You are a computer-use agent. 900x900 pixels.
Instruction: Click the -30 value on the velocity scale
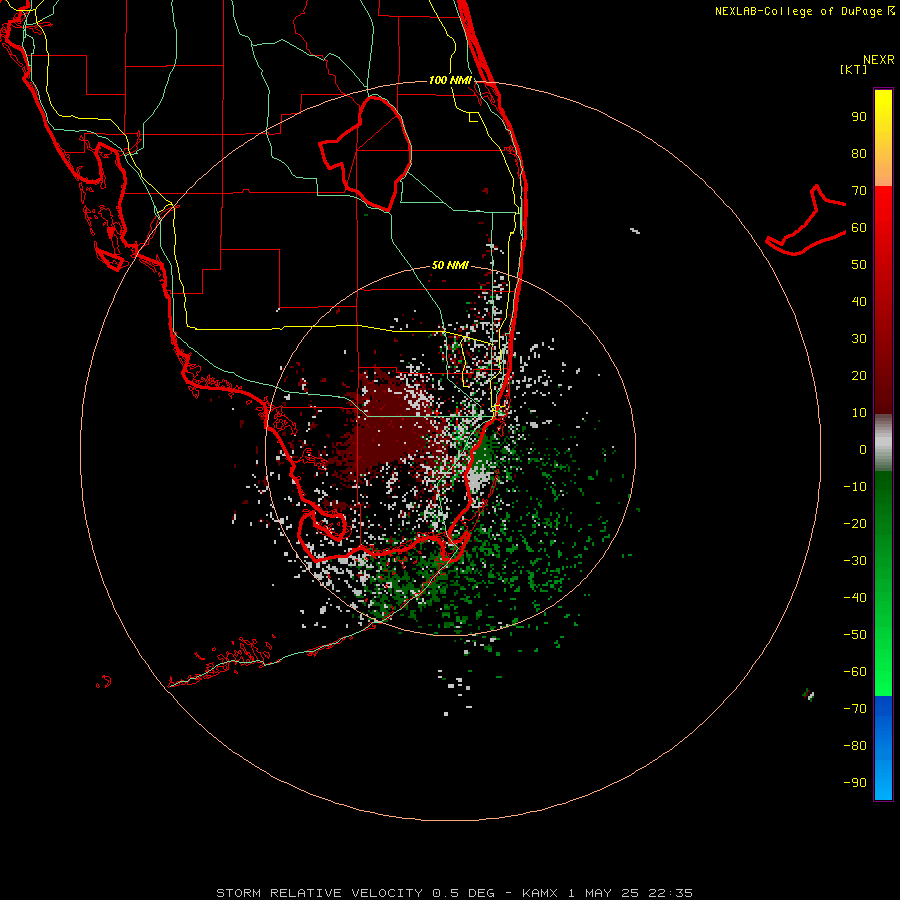pos(855,561)
